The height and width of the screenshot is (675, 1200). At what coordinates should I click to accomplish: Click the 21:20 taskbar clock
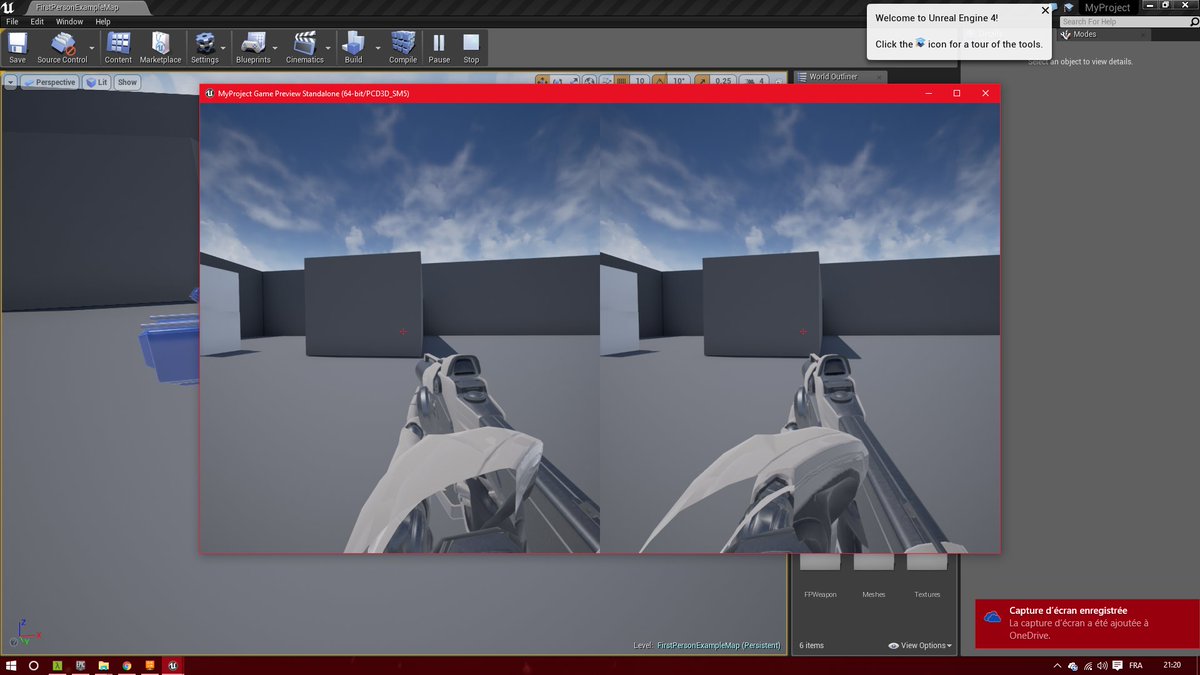click(1172, 665)
